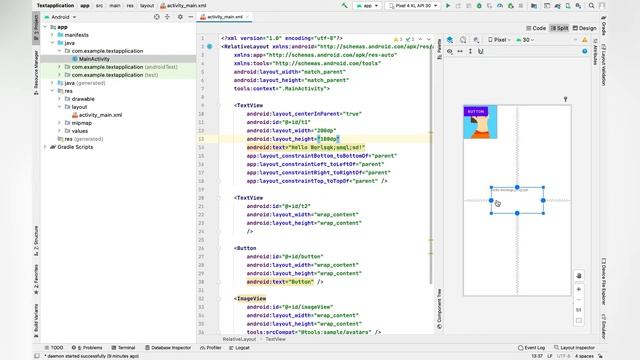Click the vertical arrows icon in design toolbar
The height and width of the screenshot is (360, 640).
tap(470, 51)
